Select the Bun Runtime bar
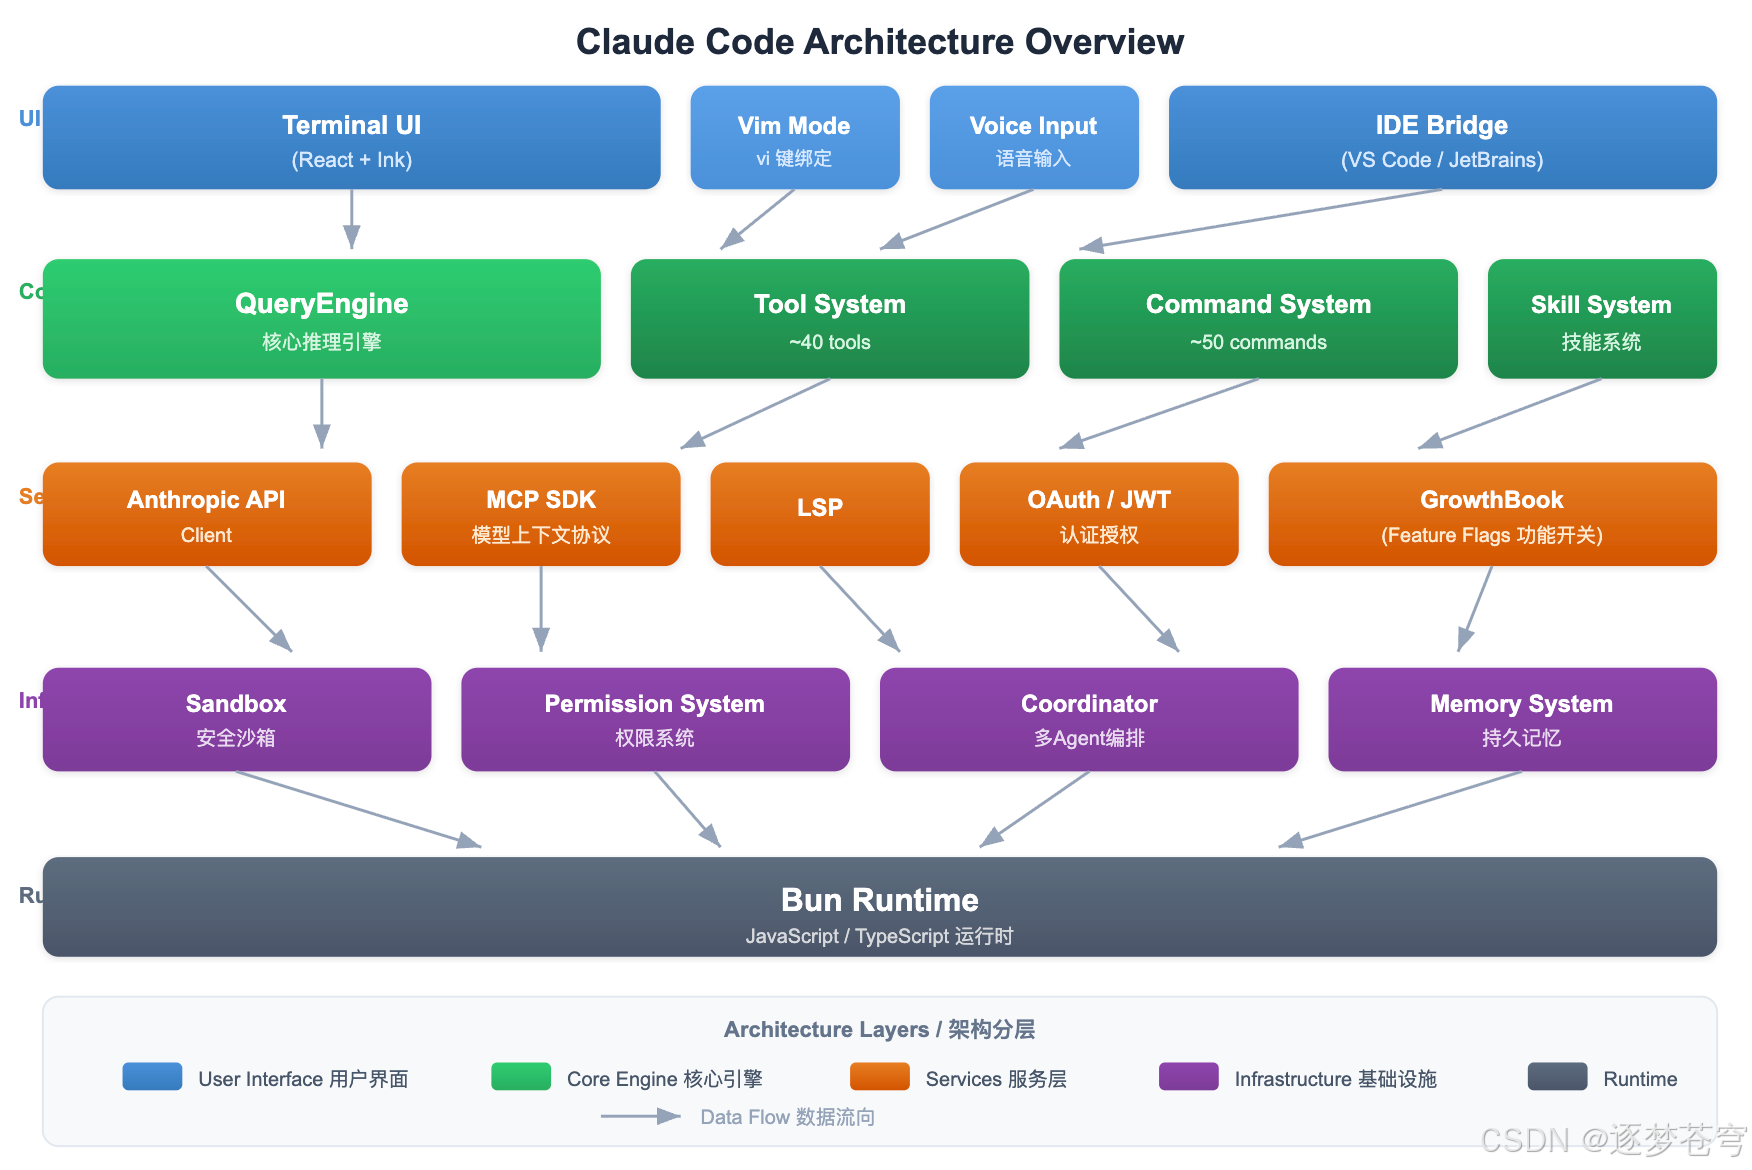This screenshot has height=1170, width=1752. (x=880, y=907)
